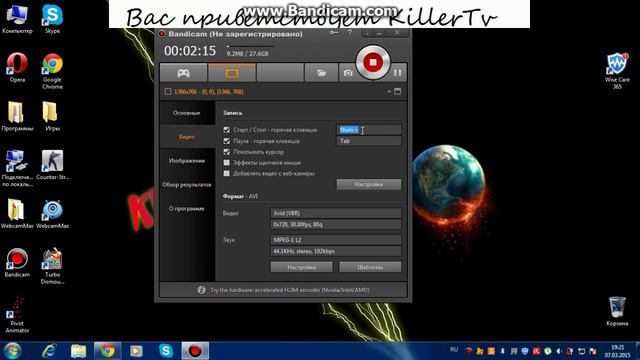Viewport: 640px width, 360px height.
Task: Click 44.1KHz stereo audio details field
Action: pyautogui.click(x=336, y=251)
